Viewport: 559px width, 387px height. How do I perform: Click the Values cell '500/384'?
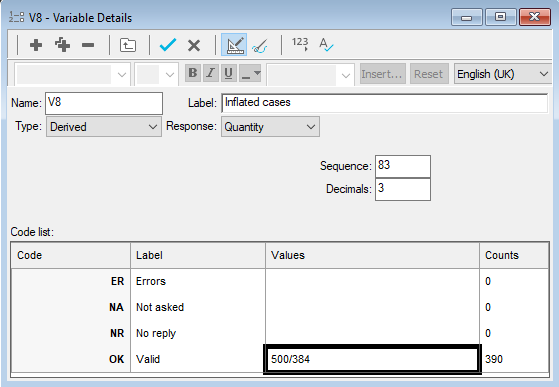point(372,359)
